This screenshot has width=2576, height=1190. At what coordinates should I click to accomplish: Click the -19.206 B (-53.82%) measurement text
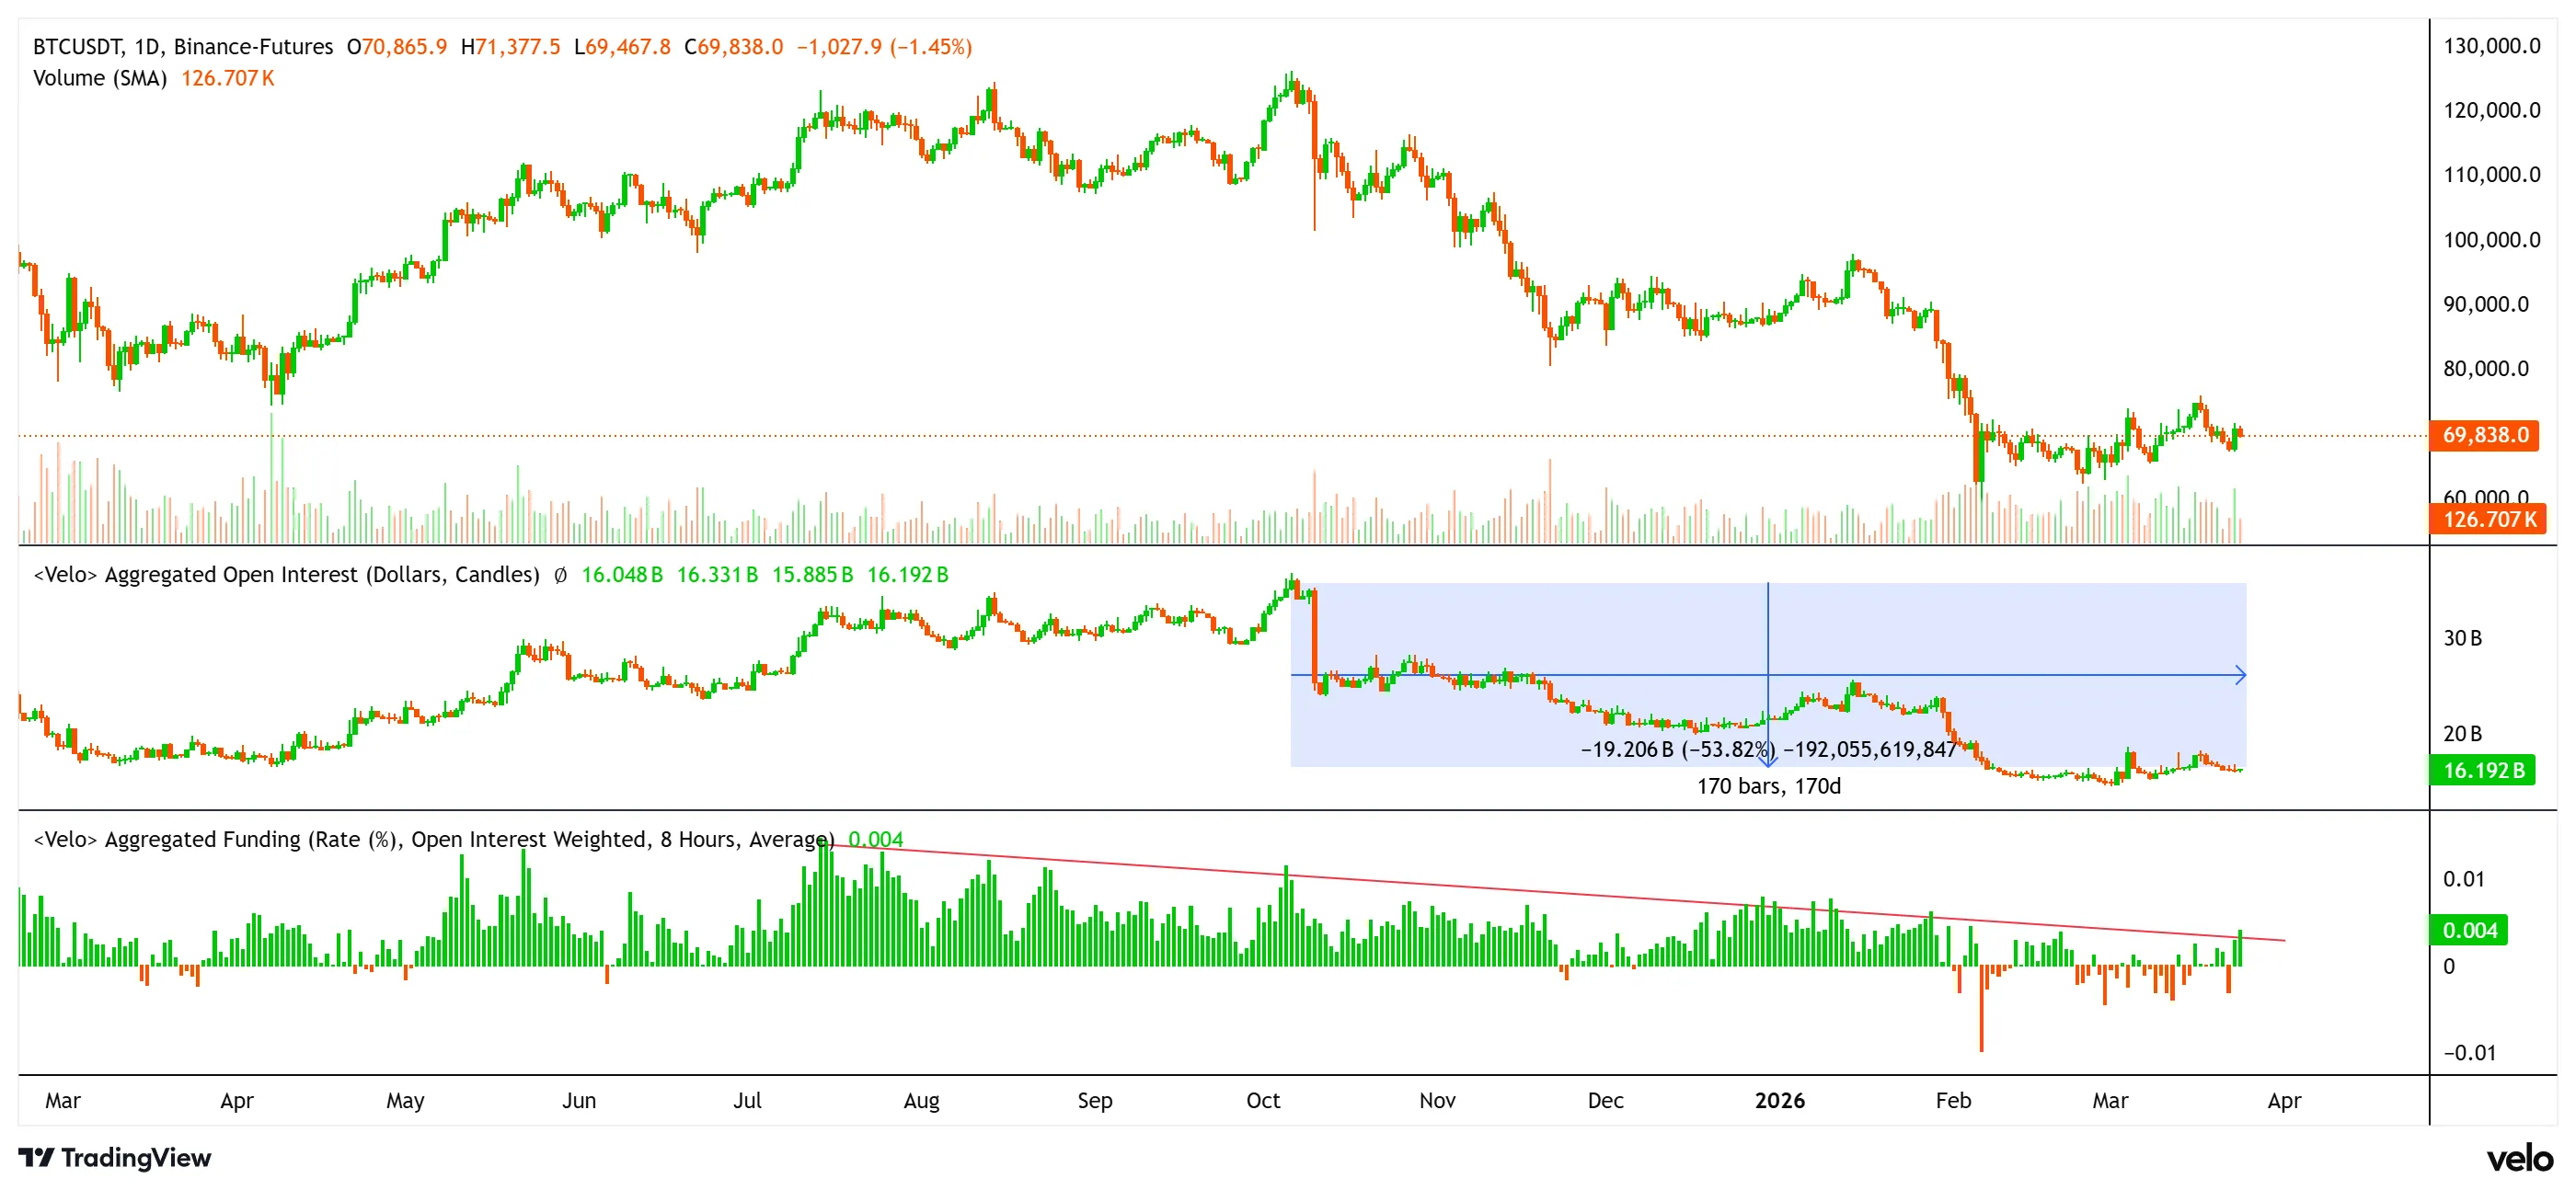(x=1676, y=749)
